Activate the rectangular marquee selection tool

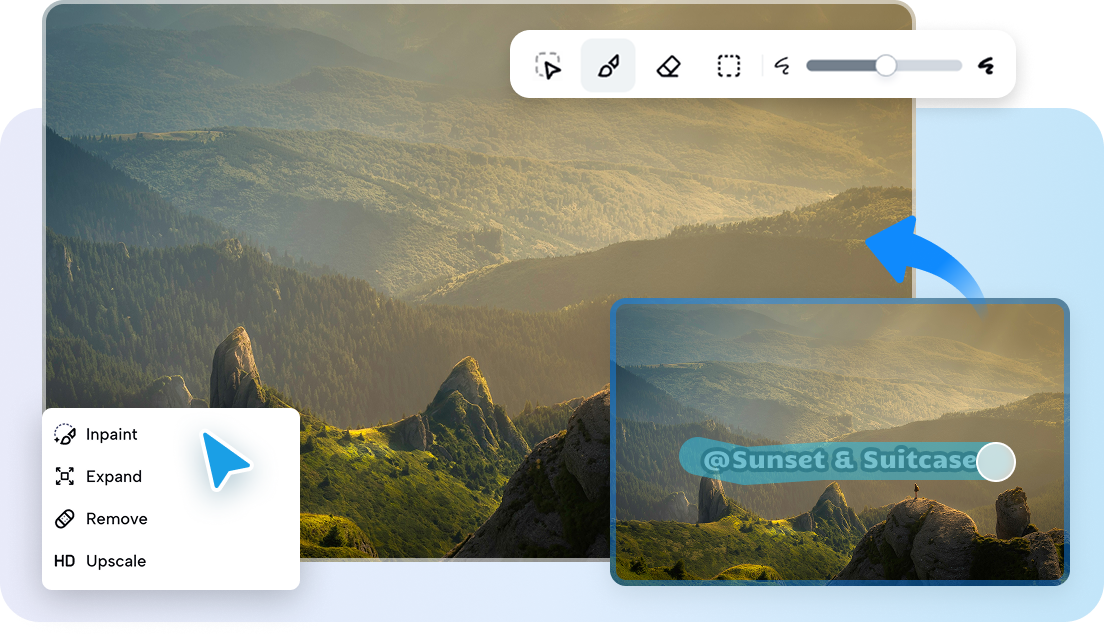tap(728, 65)
